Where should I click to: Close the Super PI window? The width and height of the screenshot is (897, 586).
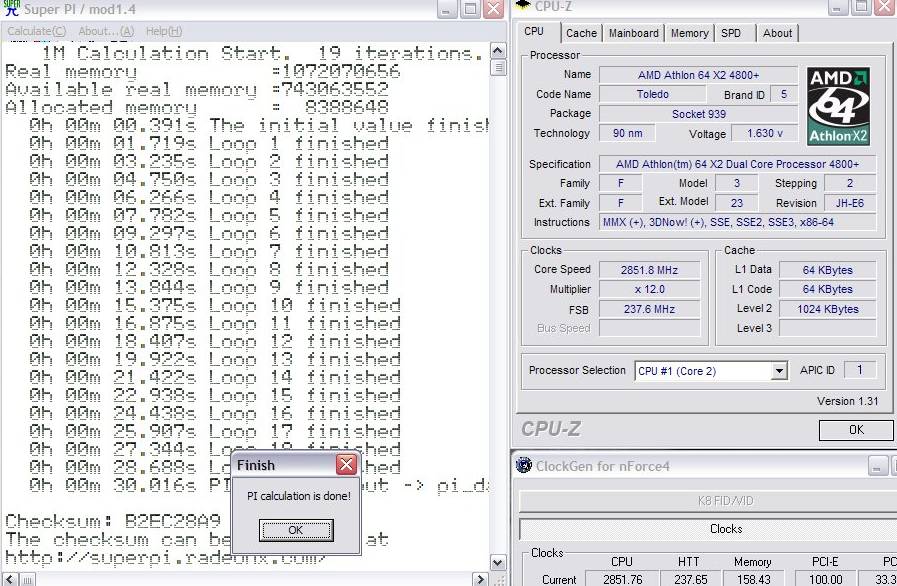click(x=493, y=9)
